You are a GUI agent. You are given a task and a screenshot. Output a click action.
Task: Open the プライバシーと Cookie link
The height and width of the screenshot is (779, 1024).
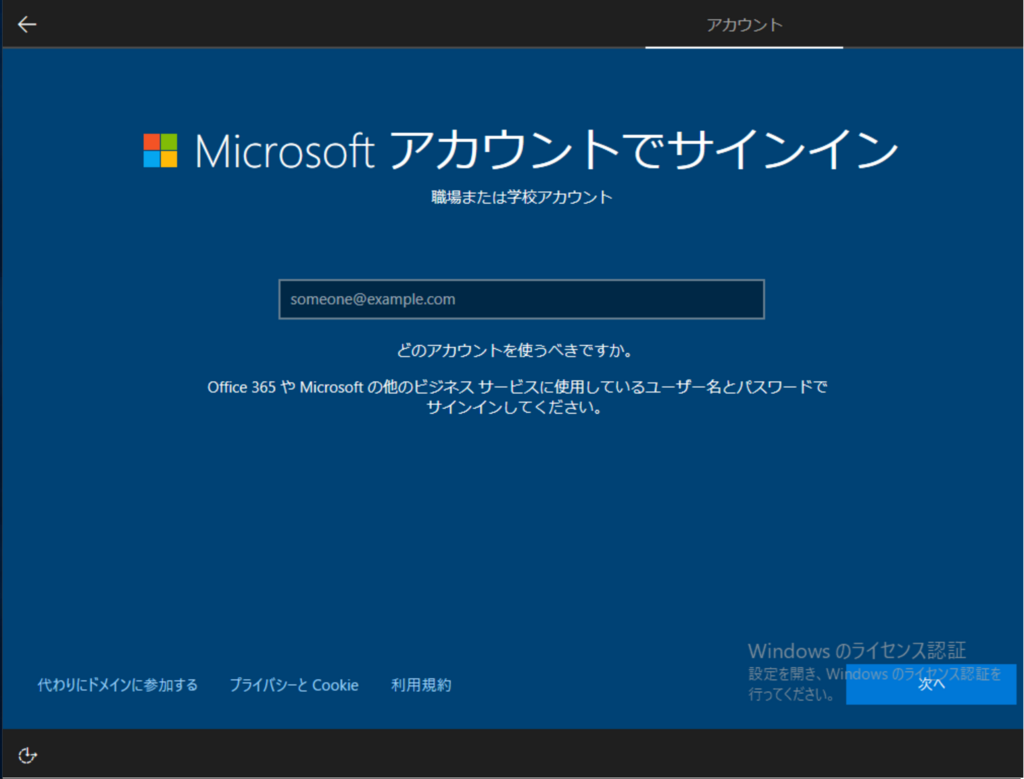point(294,685)
